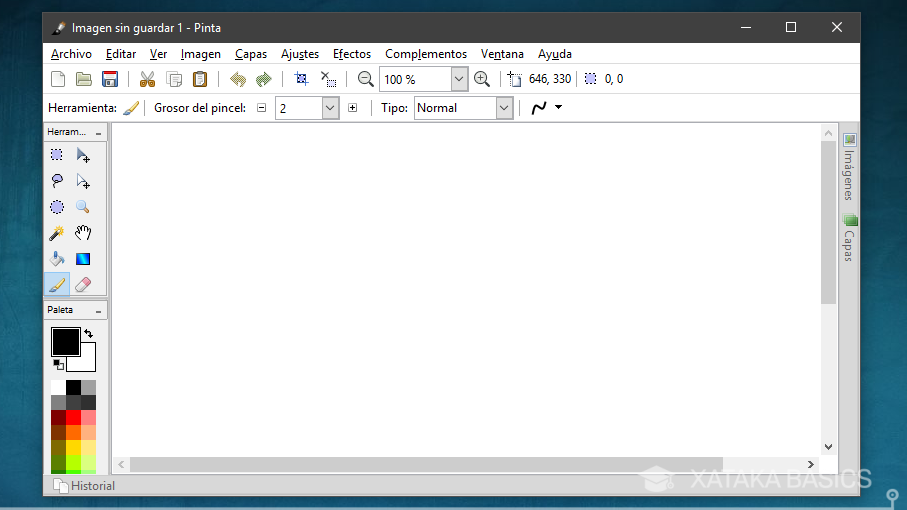Open the Ventana menu
The image size is (907, 510).
click(x=502, y=54)
